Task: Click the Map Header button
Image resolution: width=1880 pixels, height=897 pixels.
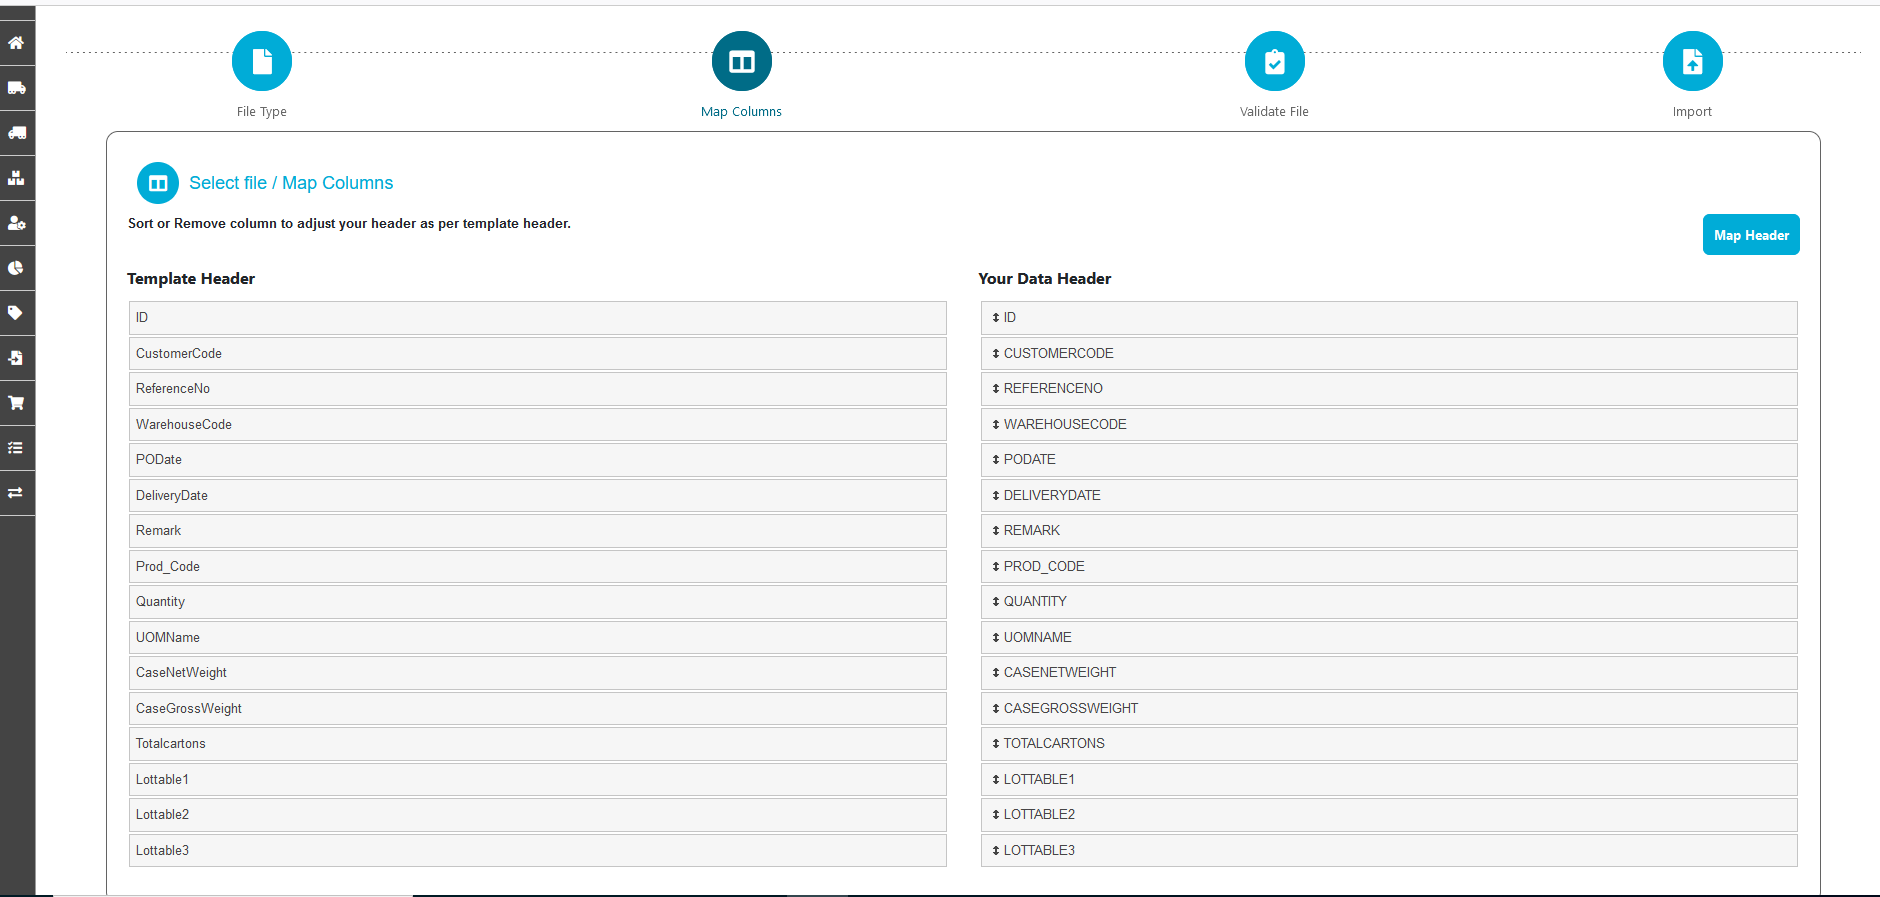Action: click(x=1750, y=235)
